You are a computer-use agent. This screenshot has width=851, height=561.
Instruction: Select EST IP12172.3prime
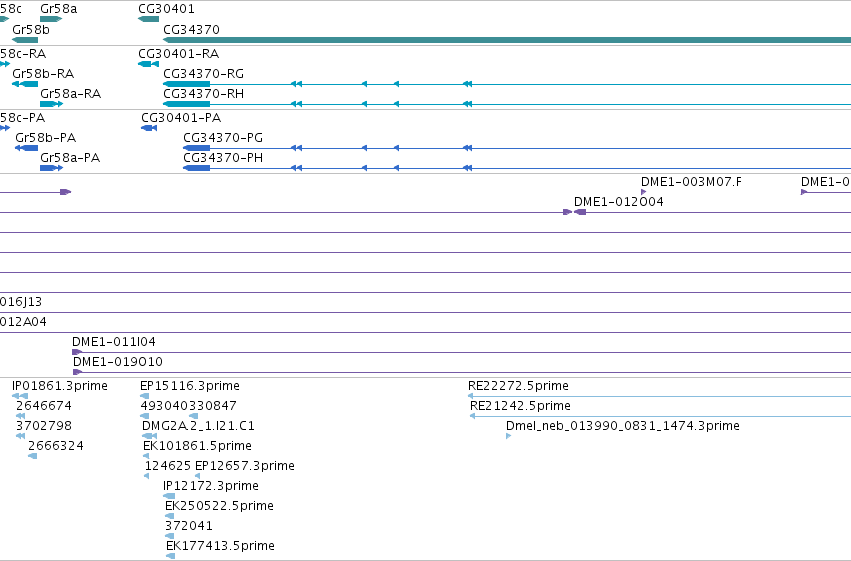(169, 496)
